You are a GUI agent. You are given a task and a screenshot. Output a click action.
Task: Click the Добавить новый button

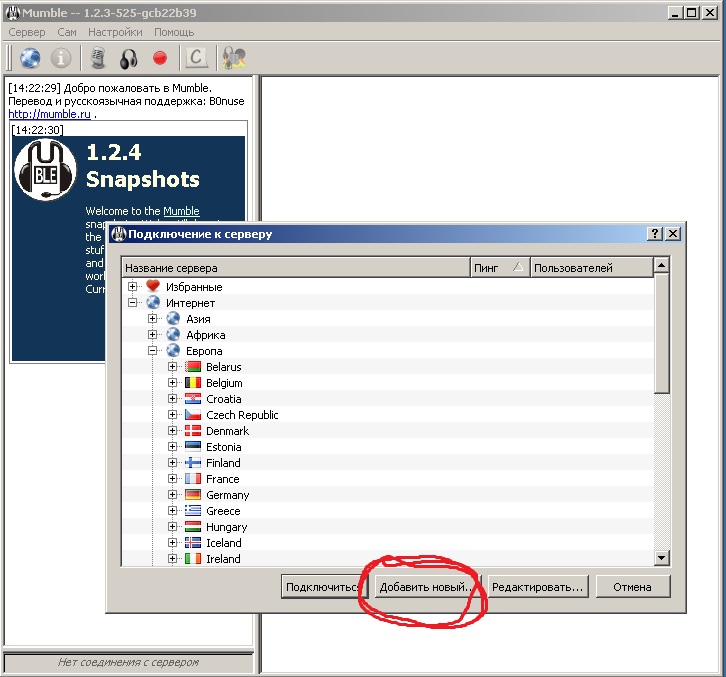pos(427,587)
